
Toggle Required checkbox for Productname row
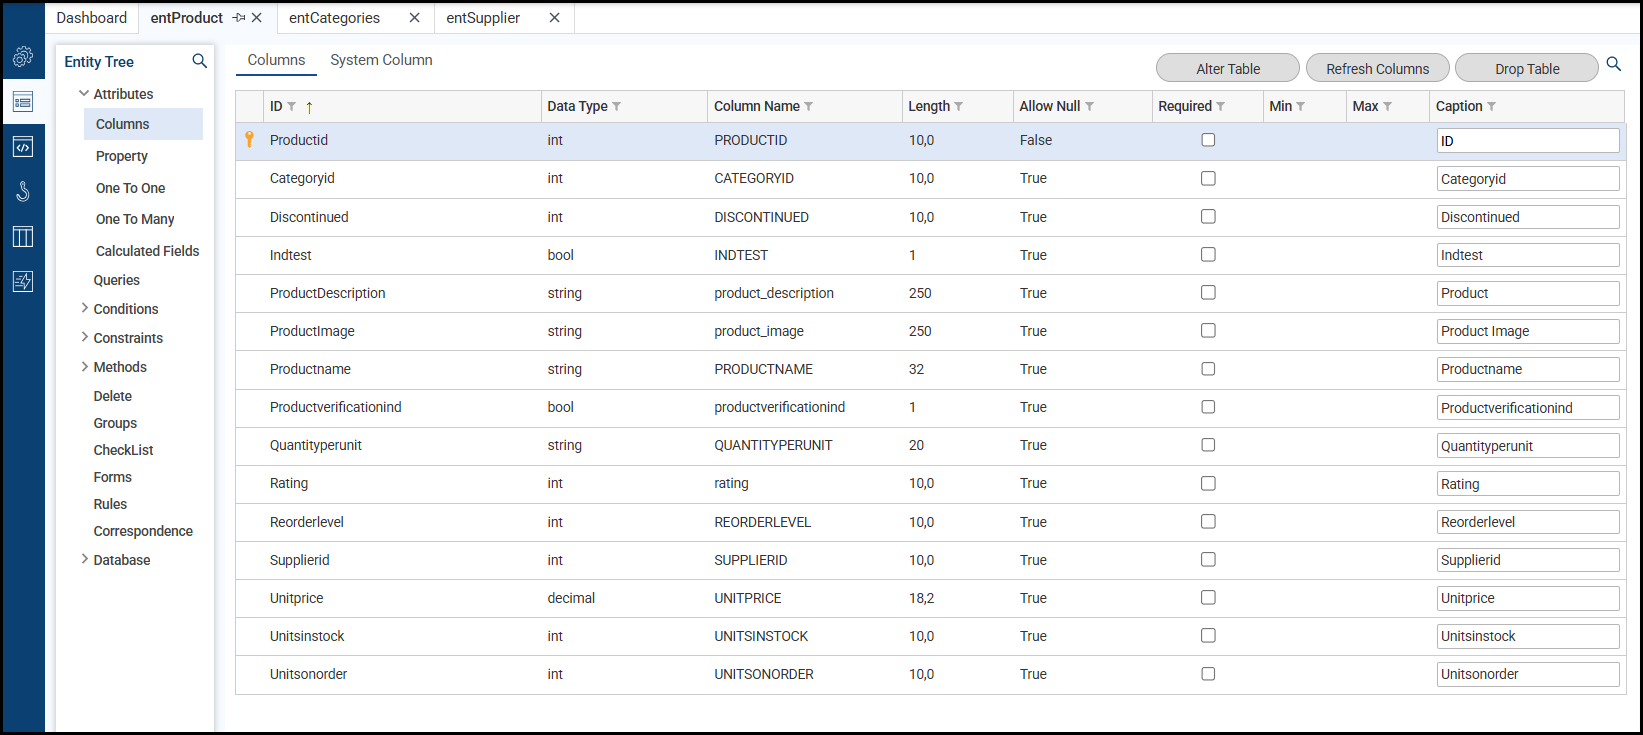tap(1208, 369)
